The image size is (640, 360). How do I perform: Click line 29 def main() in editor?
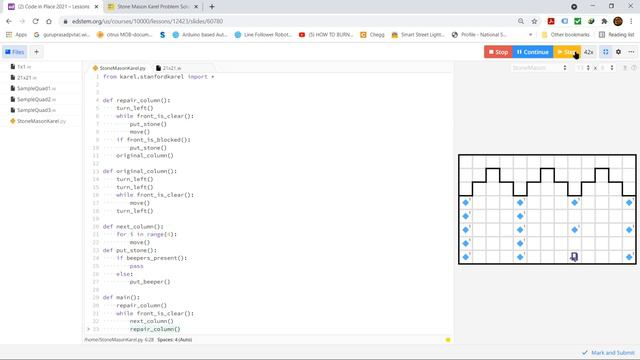pos(121,298)
